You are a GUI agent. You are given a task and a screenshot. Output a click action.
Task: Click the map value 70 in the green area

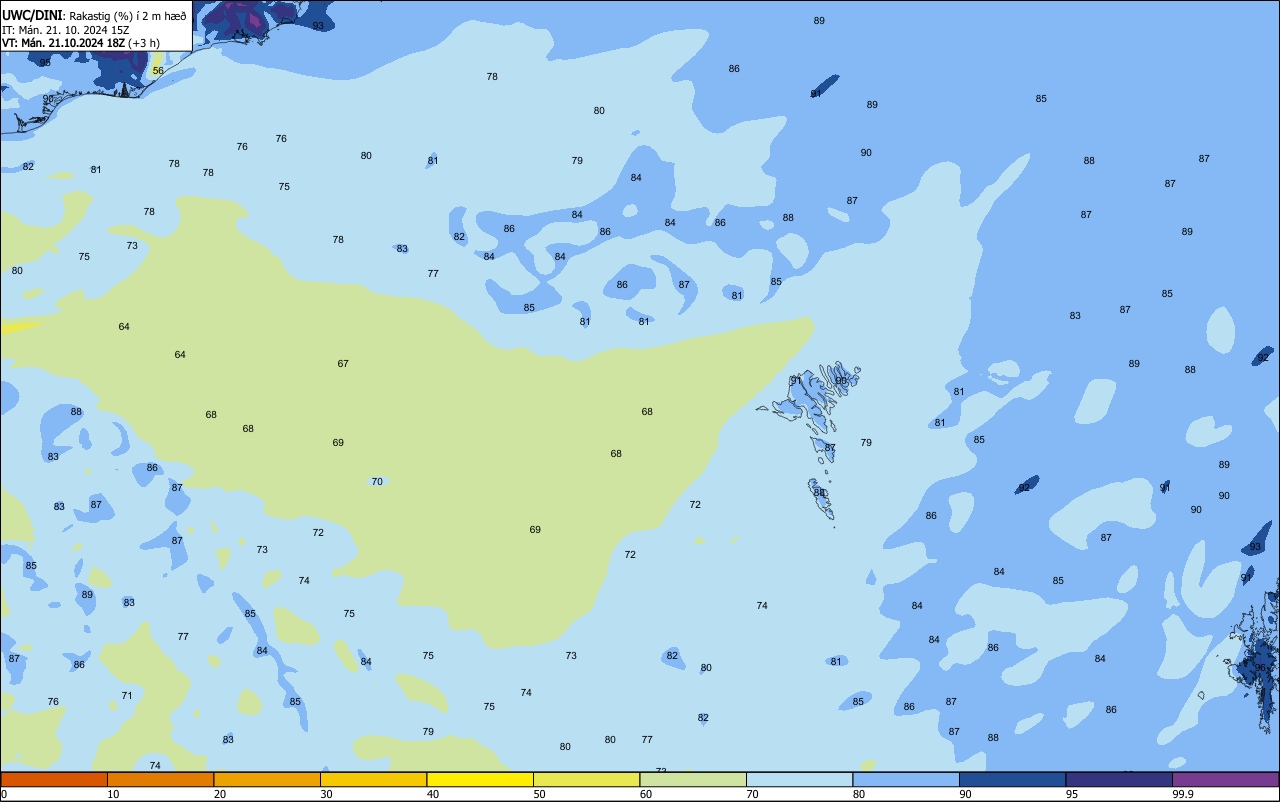[377, 482]
